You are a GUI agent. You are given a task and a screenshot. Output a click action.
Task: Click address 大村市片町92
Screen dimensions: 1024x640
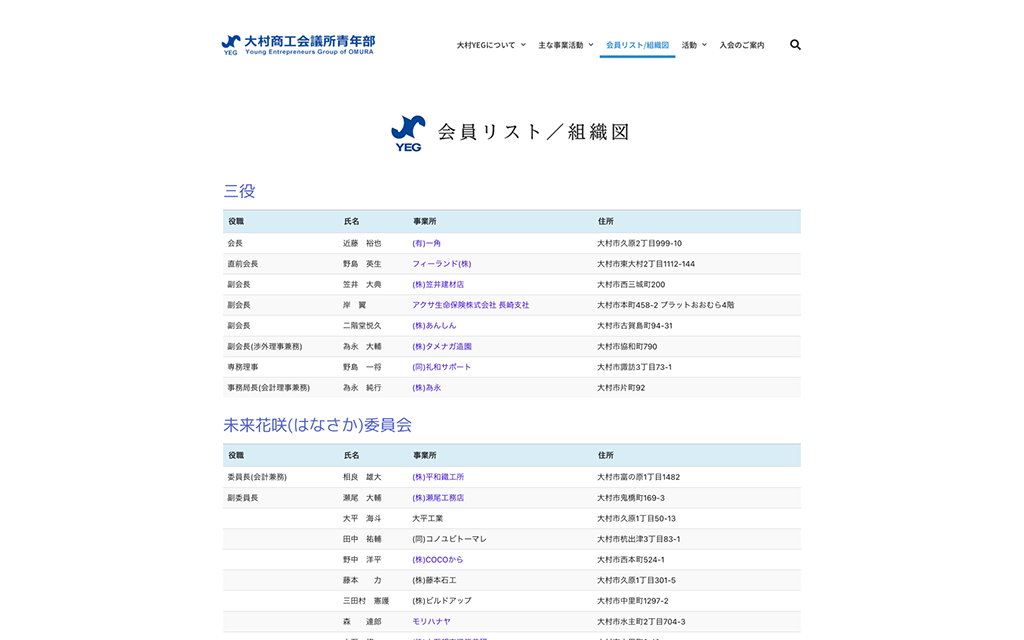pos(621,388)
